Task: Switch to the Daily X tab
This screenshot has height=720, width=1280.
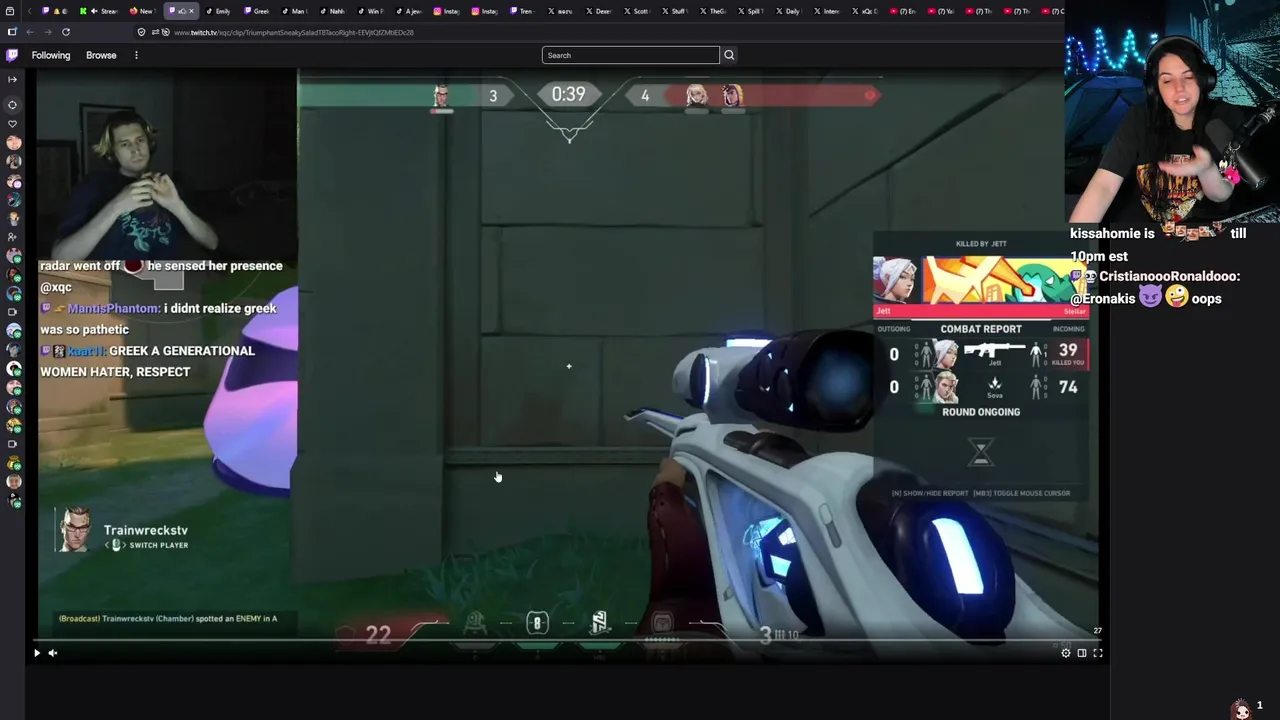Action: point(788,11)
